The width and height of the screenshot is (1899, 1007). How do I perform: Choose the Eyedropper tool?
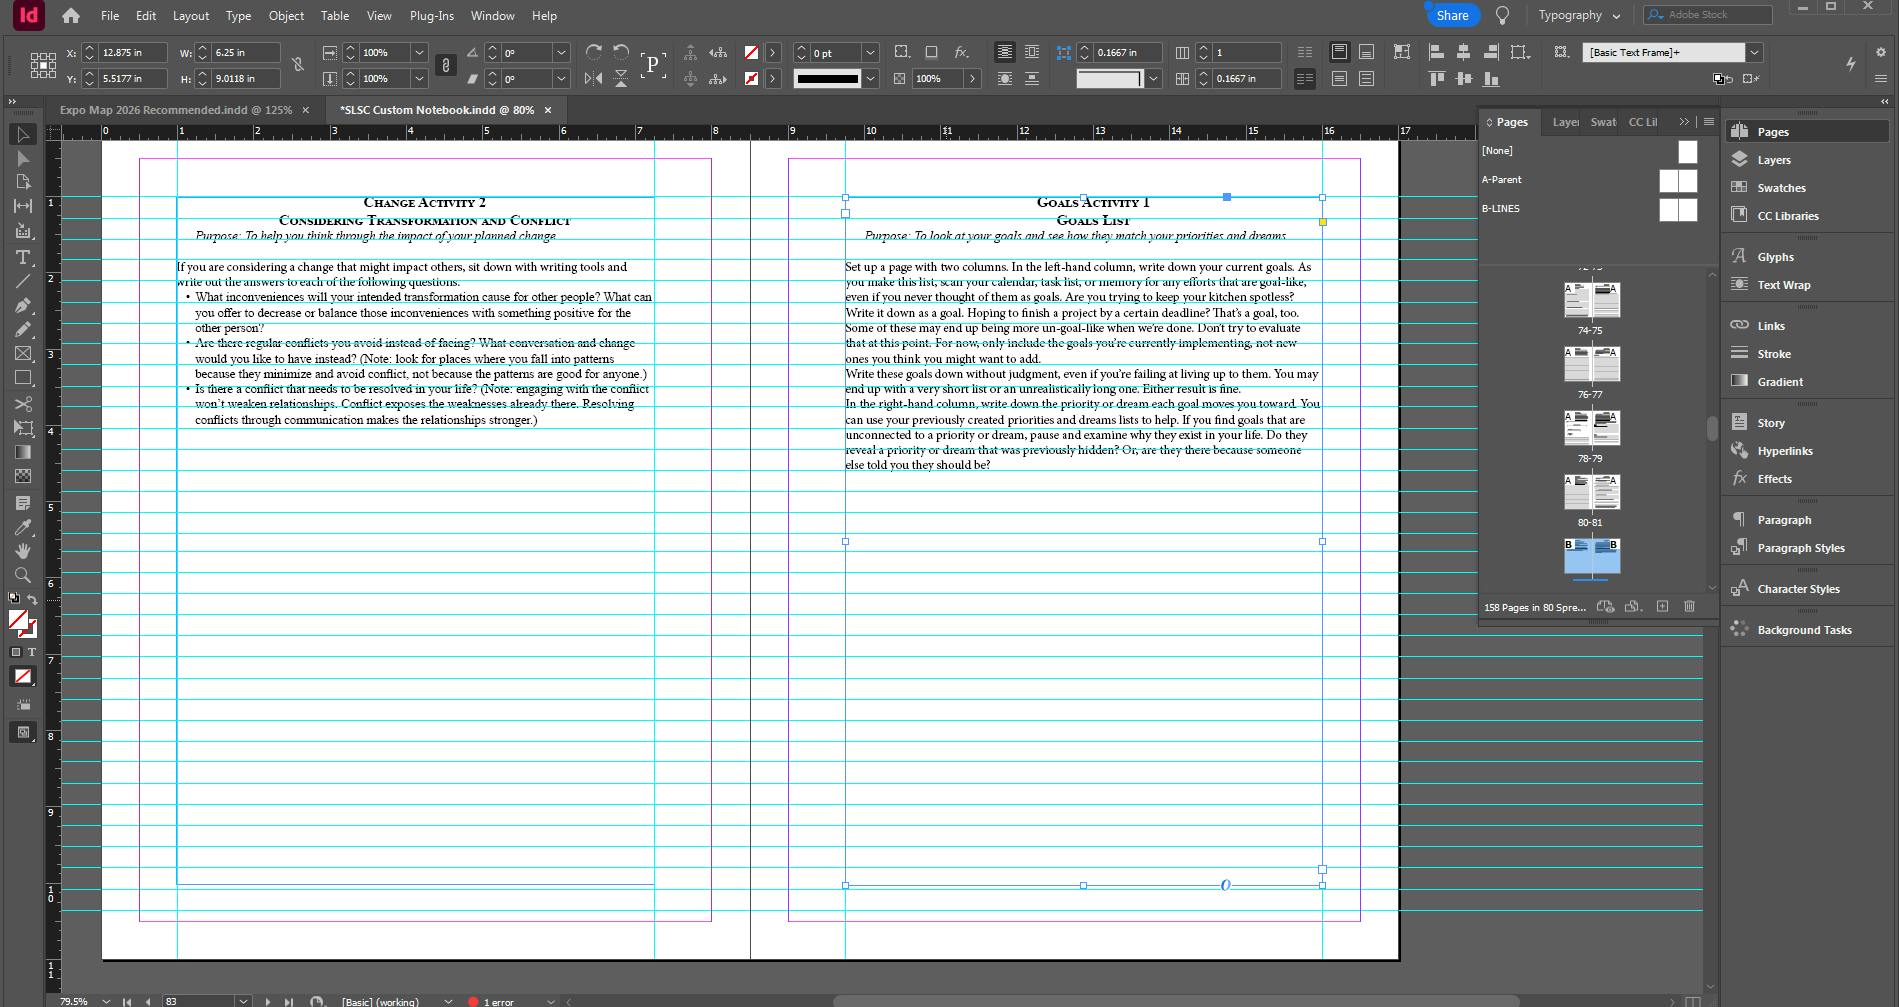point(22,527)
